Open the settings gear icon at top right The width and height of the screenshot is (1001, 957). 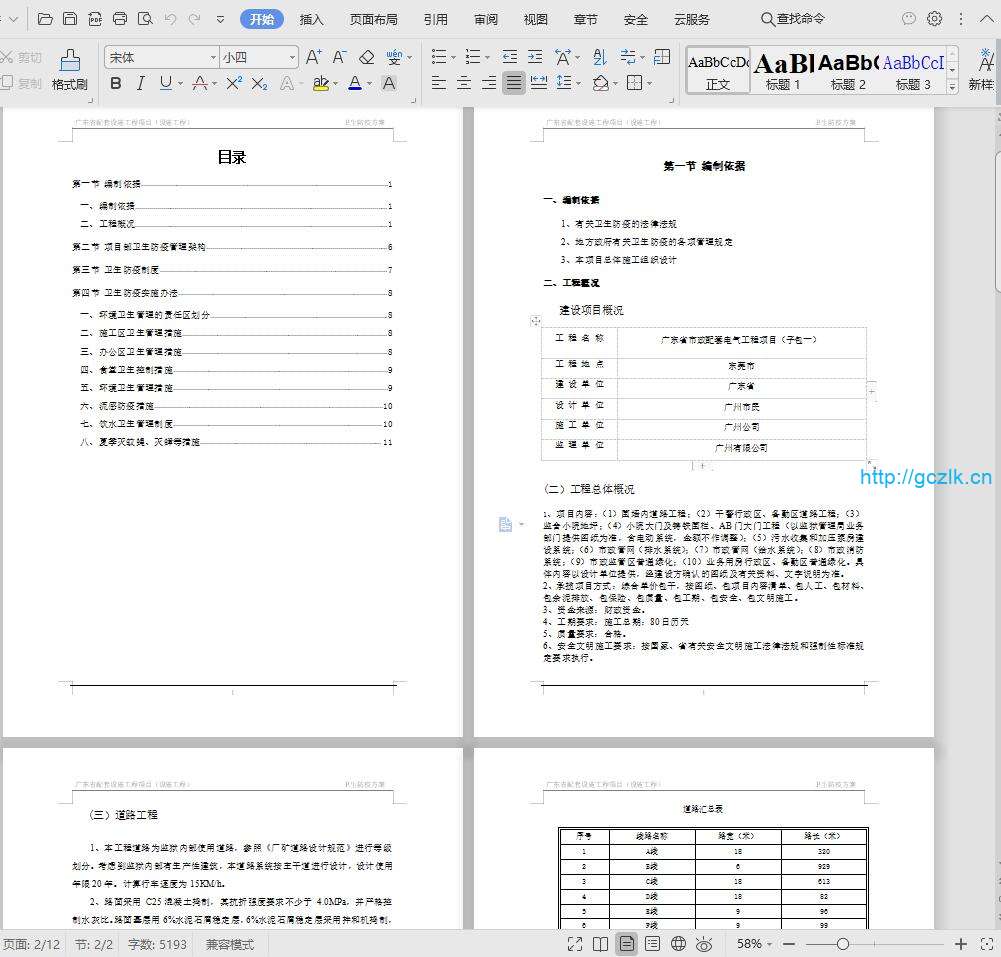tap(934, 19)
